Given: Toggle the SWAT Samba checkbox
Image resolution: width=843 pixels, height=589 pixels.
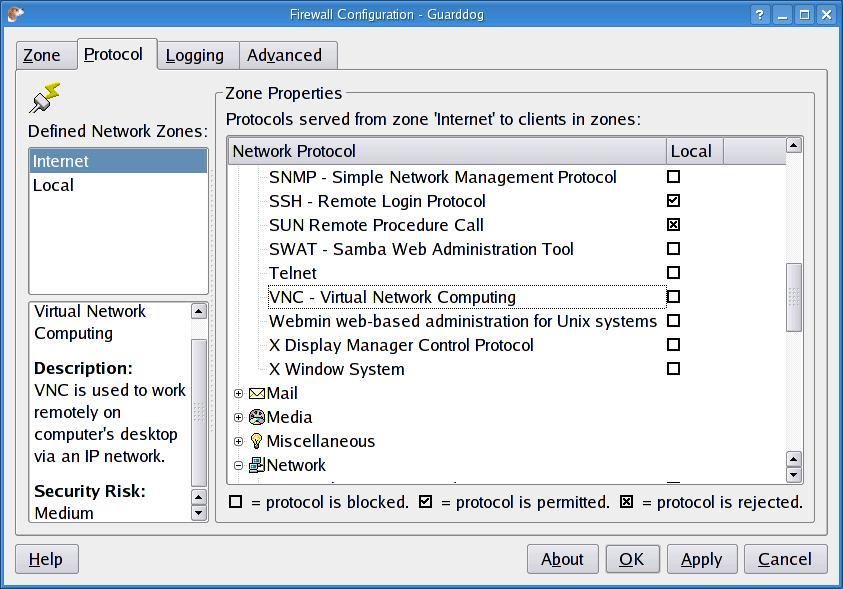Looking at the screenshot, I should pyautogui.click(x=673, y=248).
